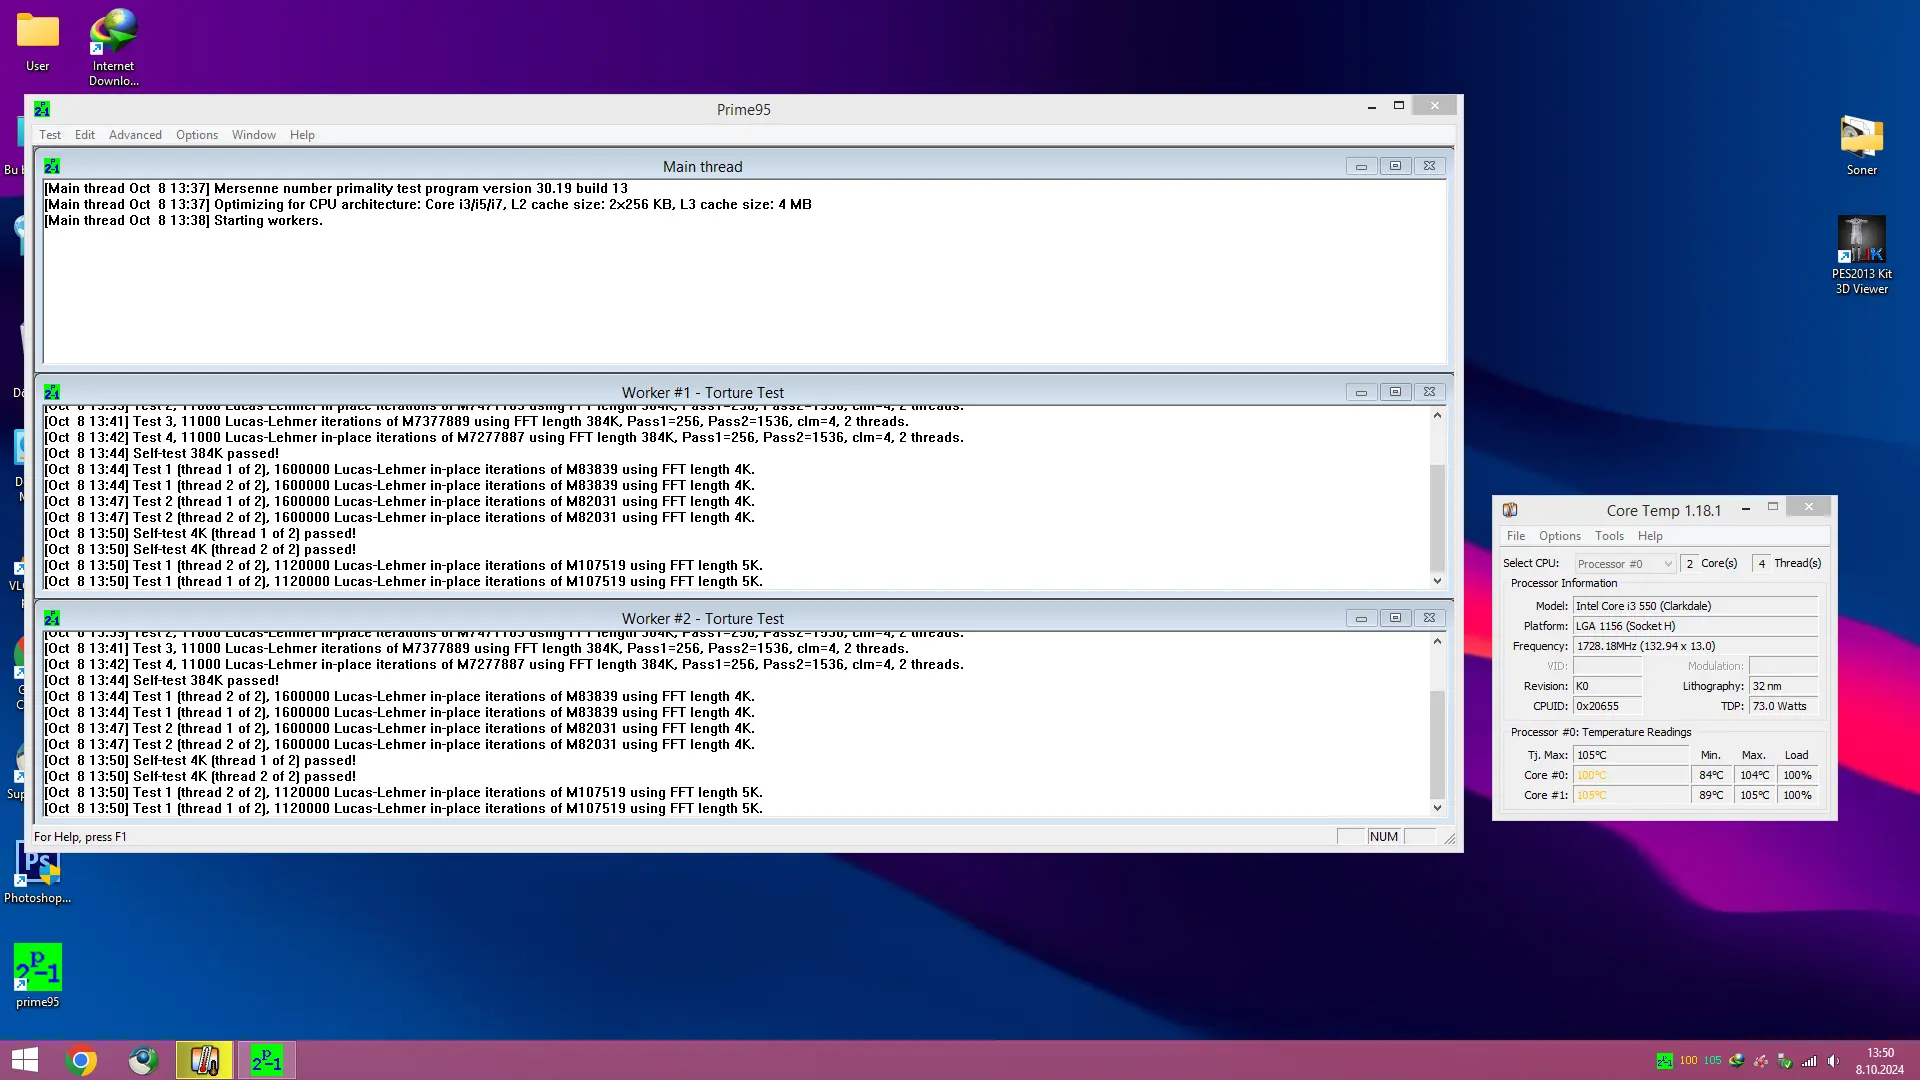
Task: Click Prime95 system tray icon
Action: (1664, 1061)
